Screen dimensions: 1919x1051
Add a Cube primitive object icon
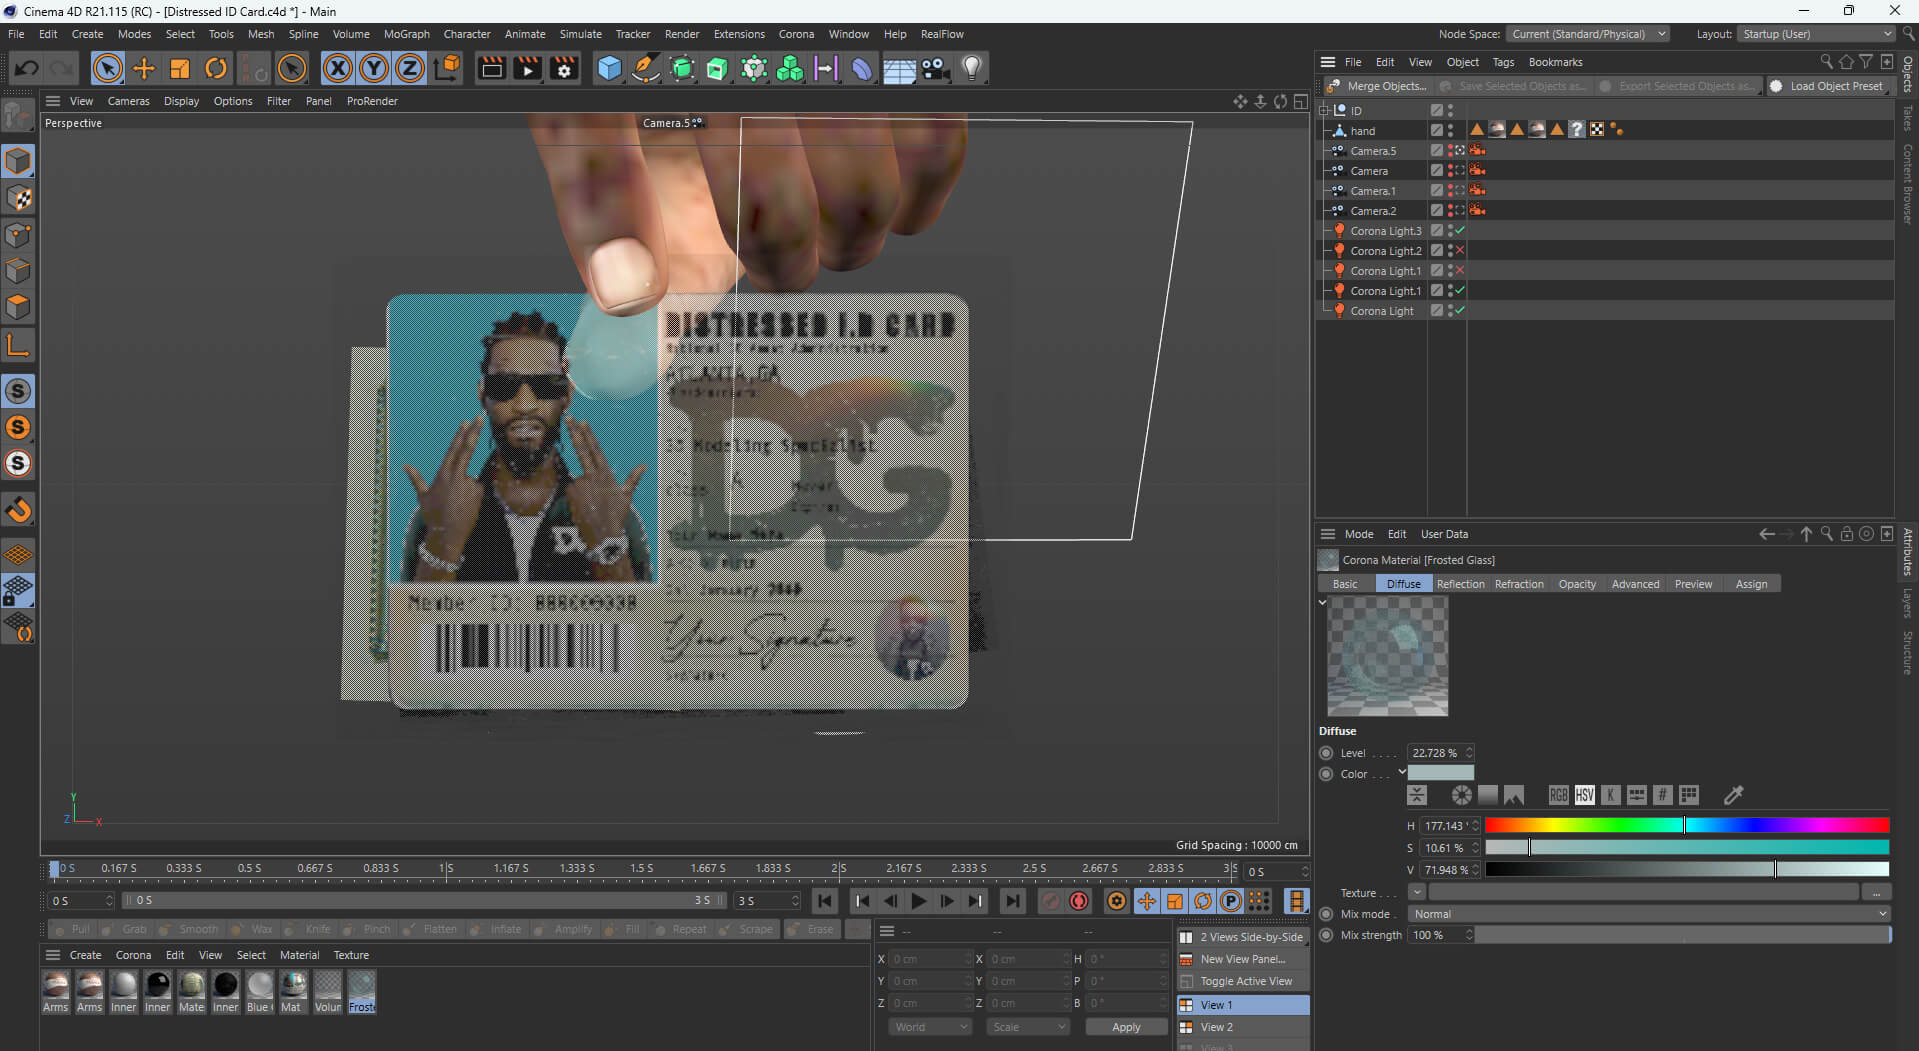point(609,68)
